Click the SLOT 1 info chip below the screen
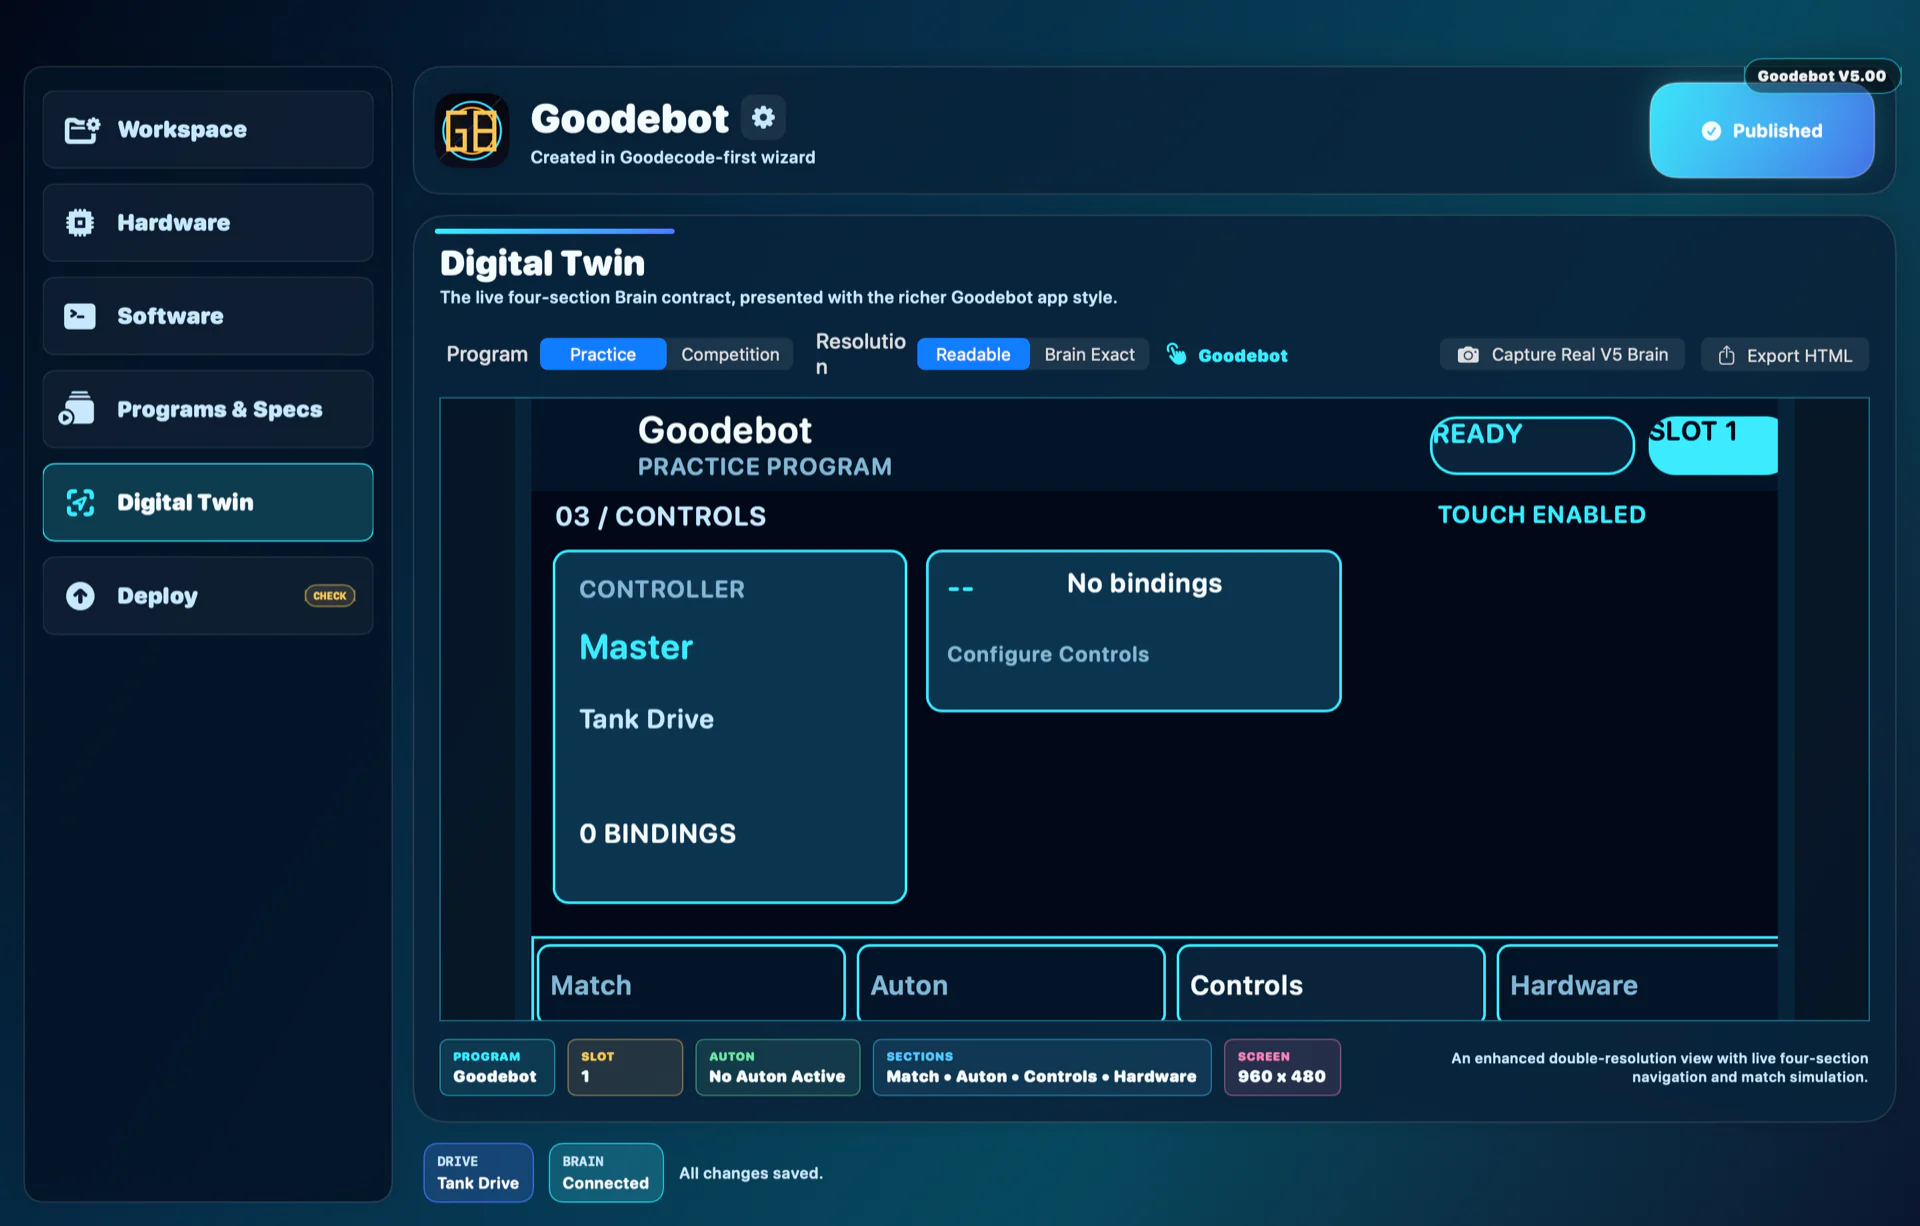Viewport: 1920px width, 1226px height. (x=625, y=1067)
